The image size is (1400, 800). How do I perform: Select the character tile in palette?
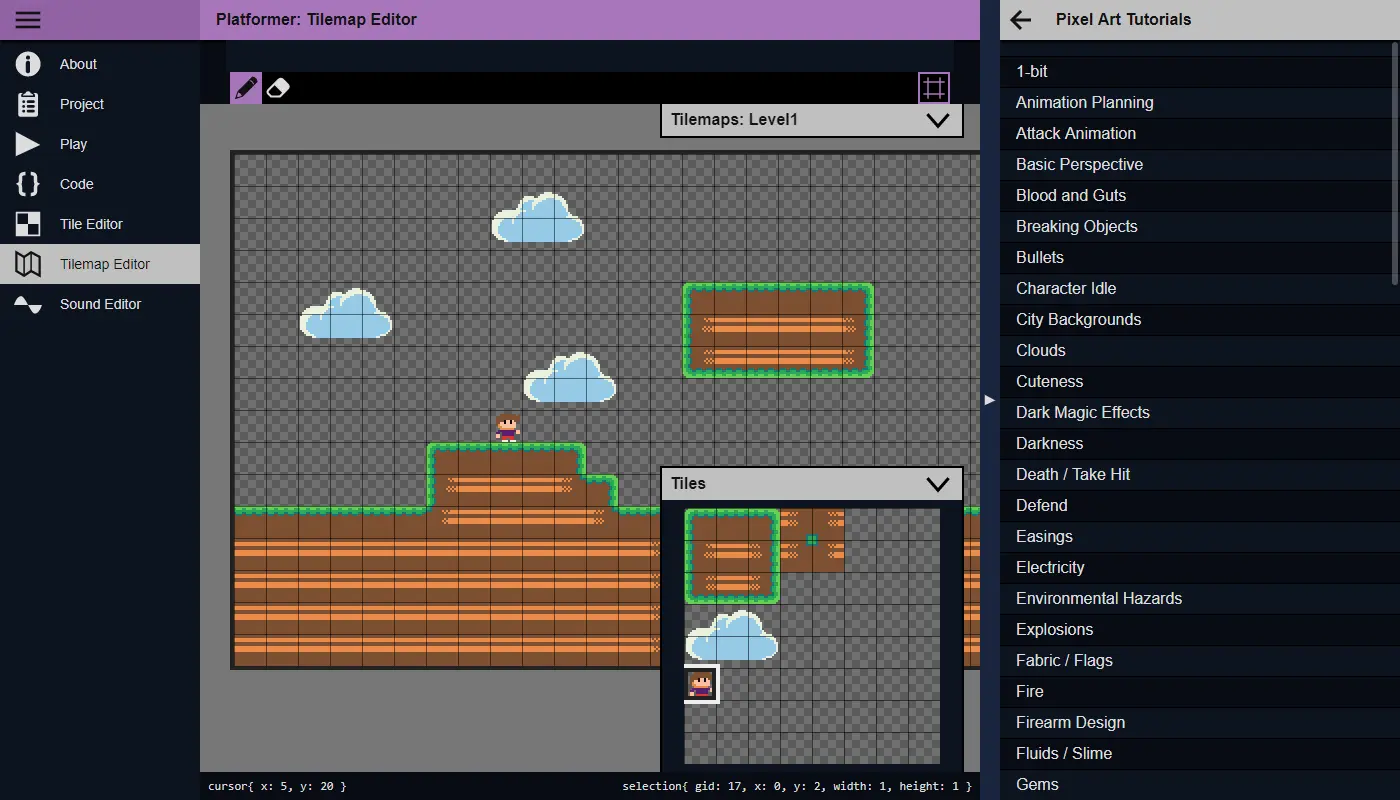(701, 684)
